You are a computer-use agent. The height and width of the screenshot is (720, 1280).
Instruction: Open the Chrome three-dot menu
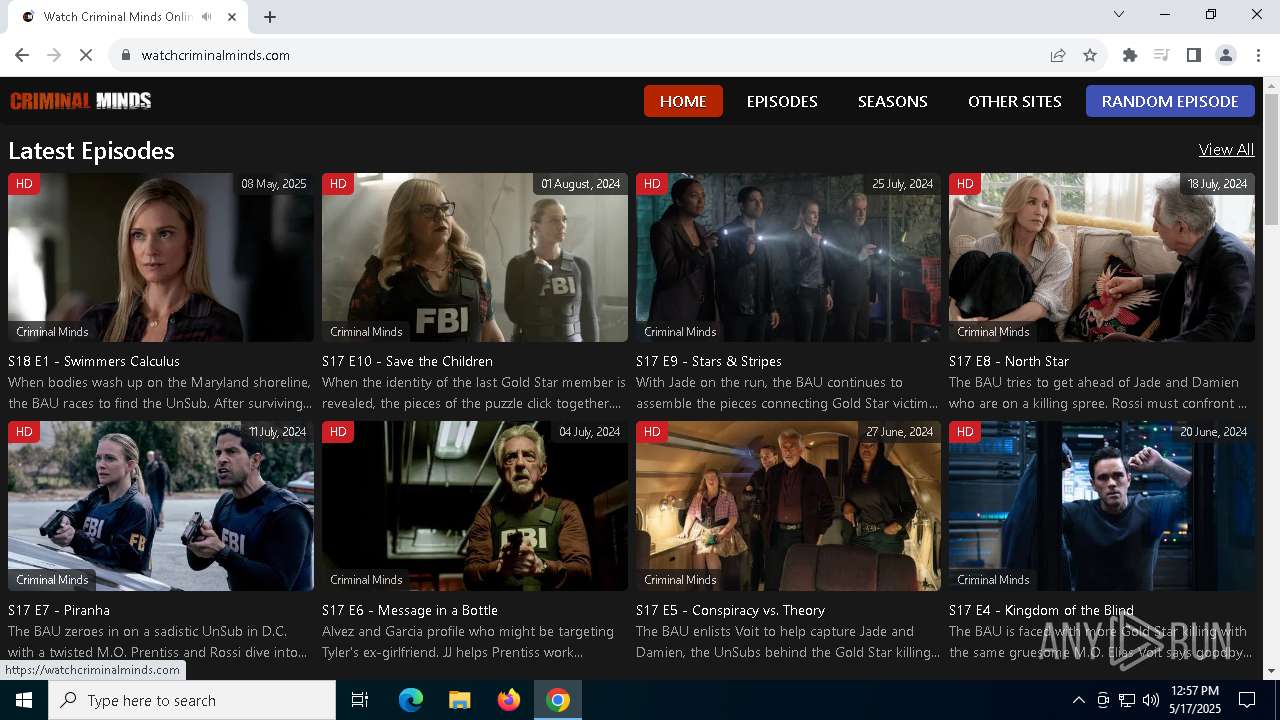click(1258, 55)
